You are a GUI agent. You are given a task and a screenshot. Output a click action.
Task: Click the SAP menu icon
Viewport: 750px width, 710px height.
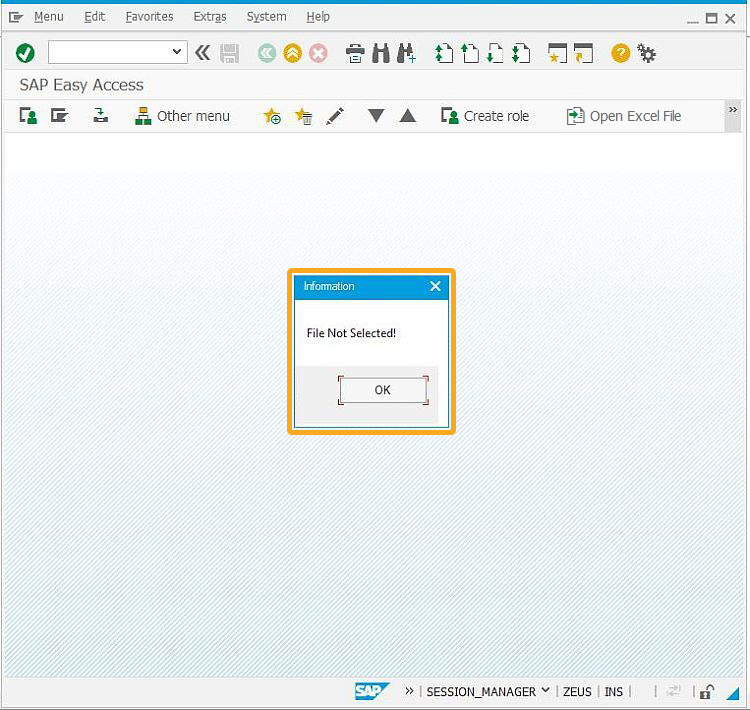(x=59, y=116)
